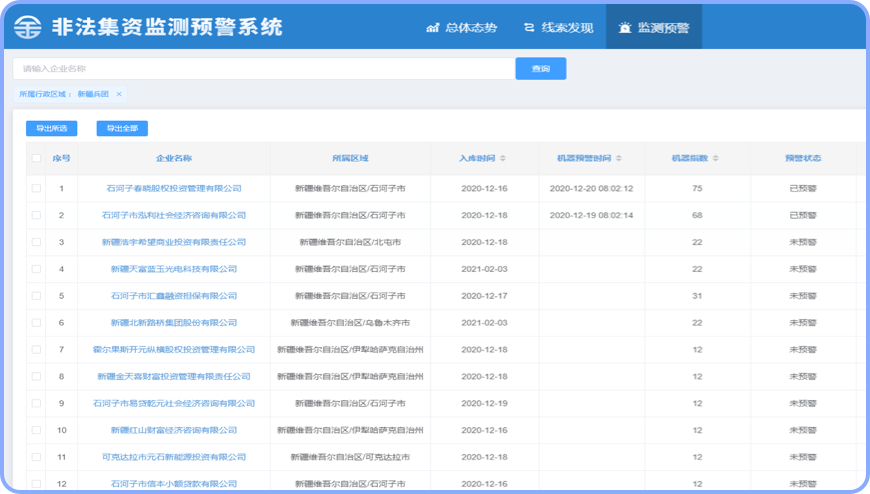Tick the checkbox for row 8

point(37,376)
